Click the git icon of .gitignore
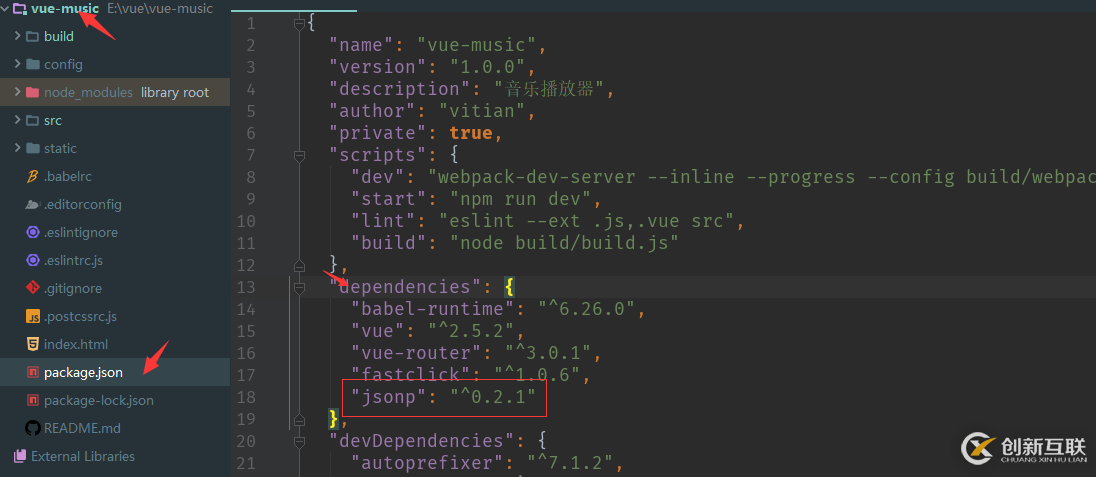1096x477 pixels. click(32, 287)
